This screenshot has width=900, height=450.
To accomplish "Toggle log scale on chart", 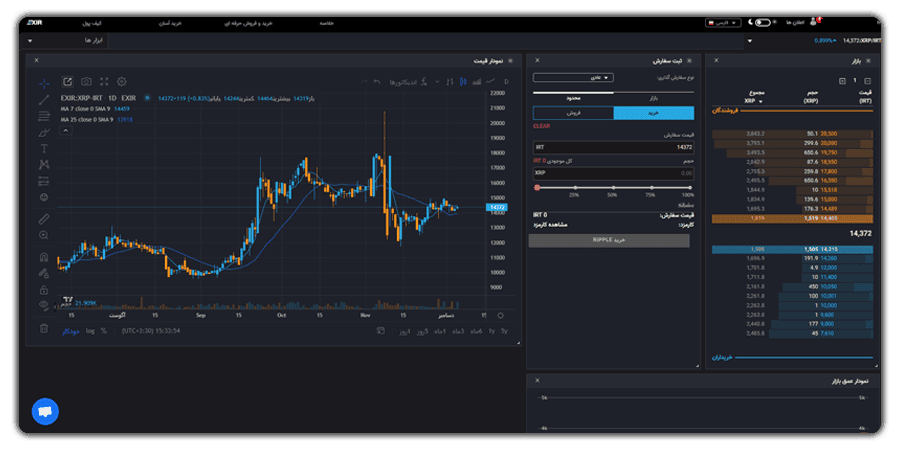I will click(90, 331).
